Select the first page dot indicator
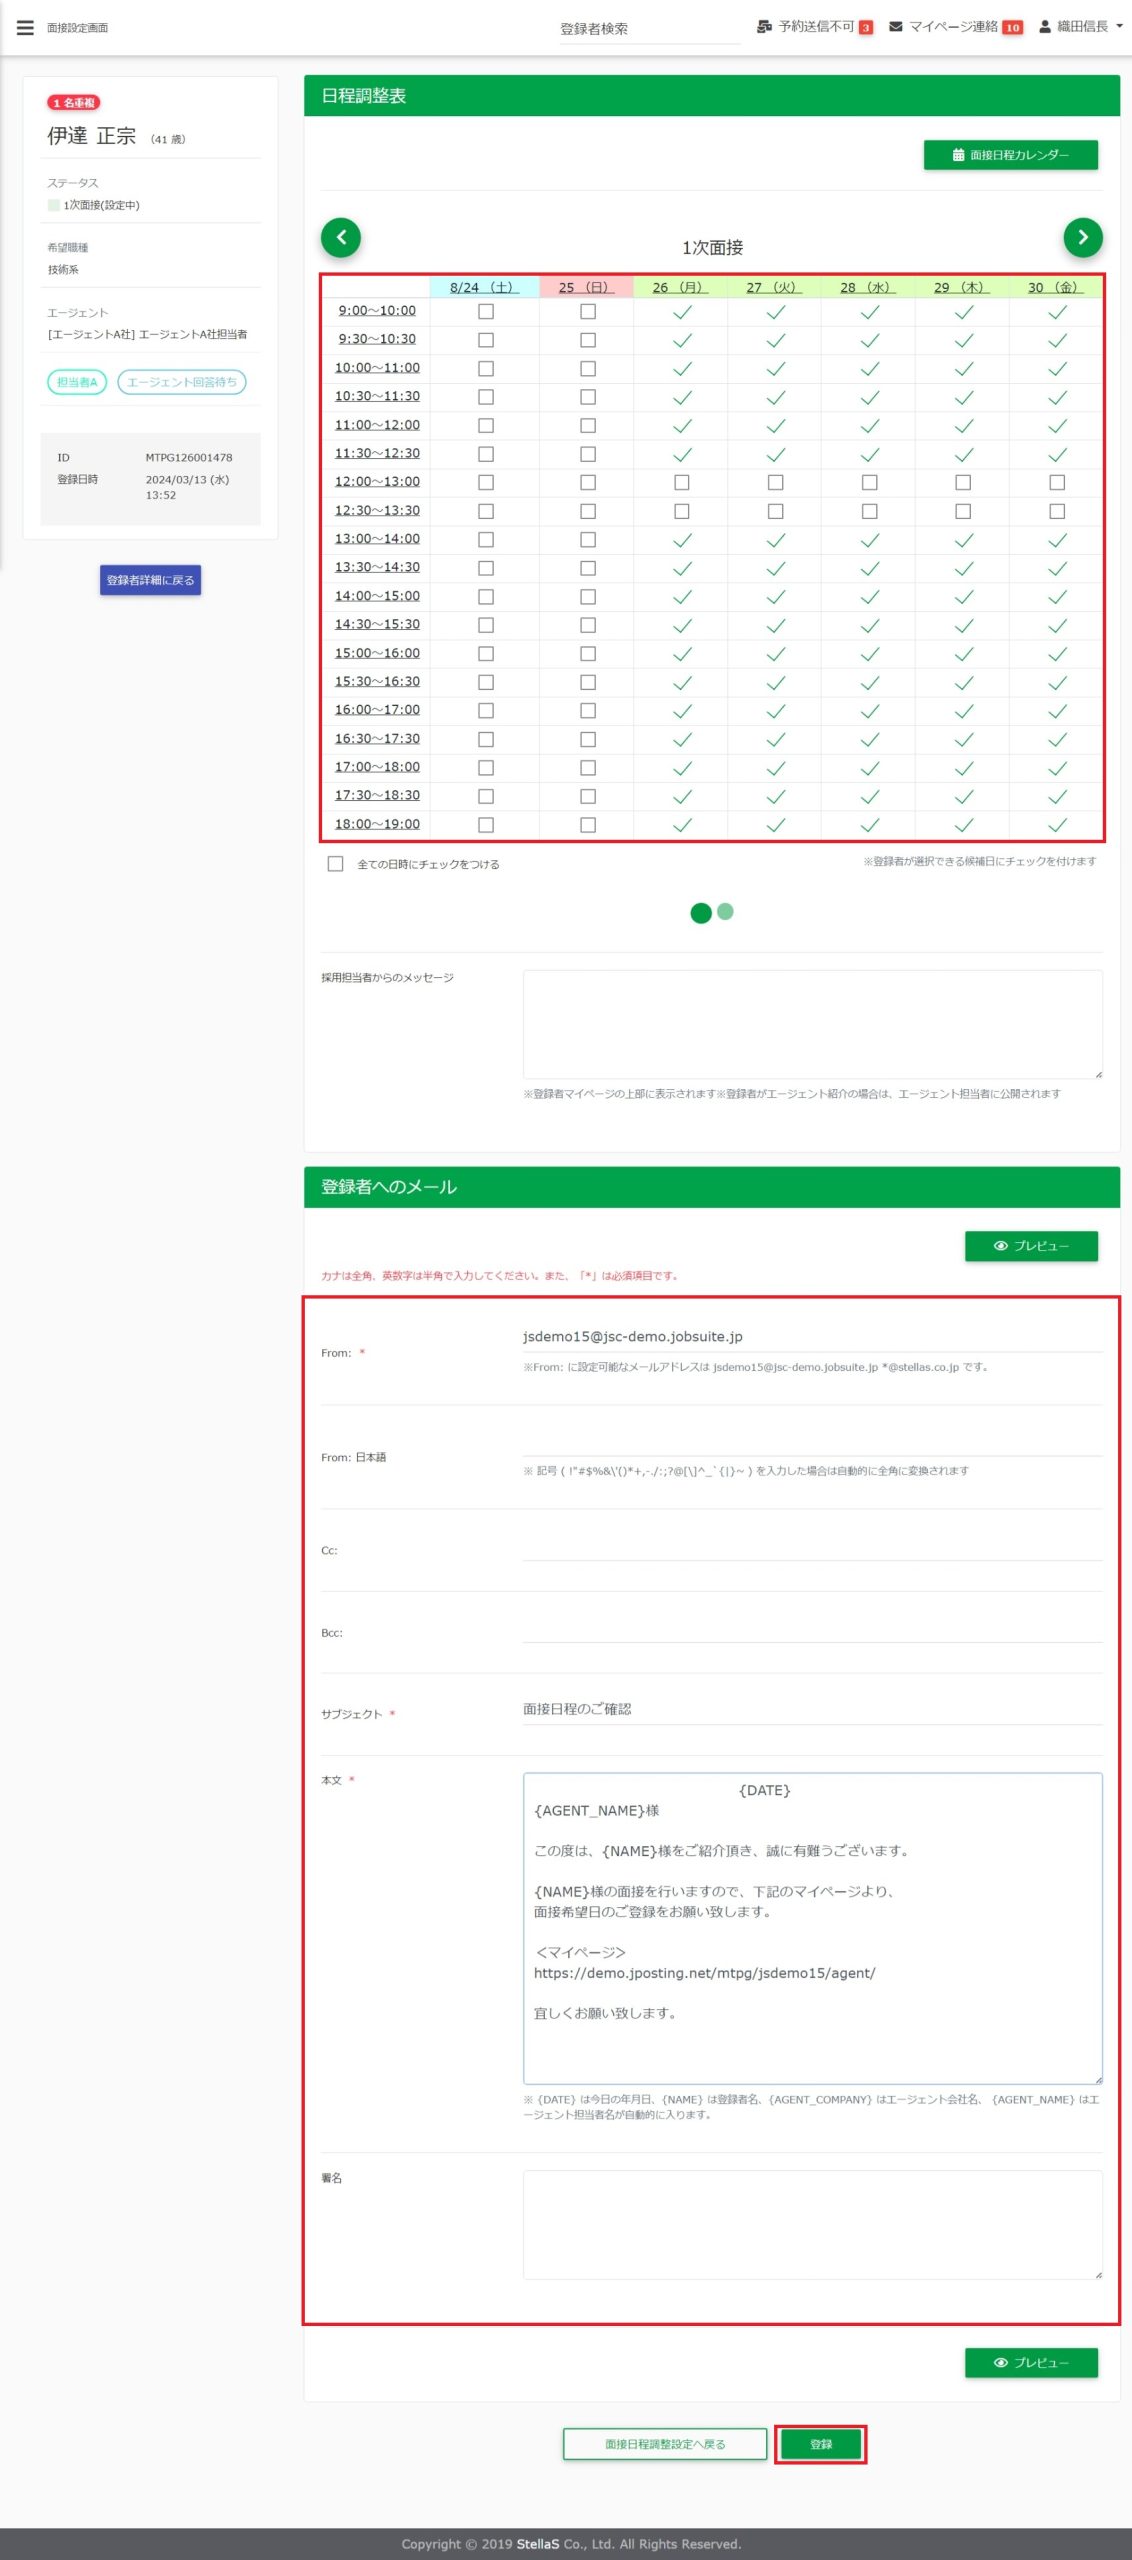 [x=701, y=912]
